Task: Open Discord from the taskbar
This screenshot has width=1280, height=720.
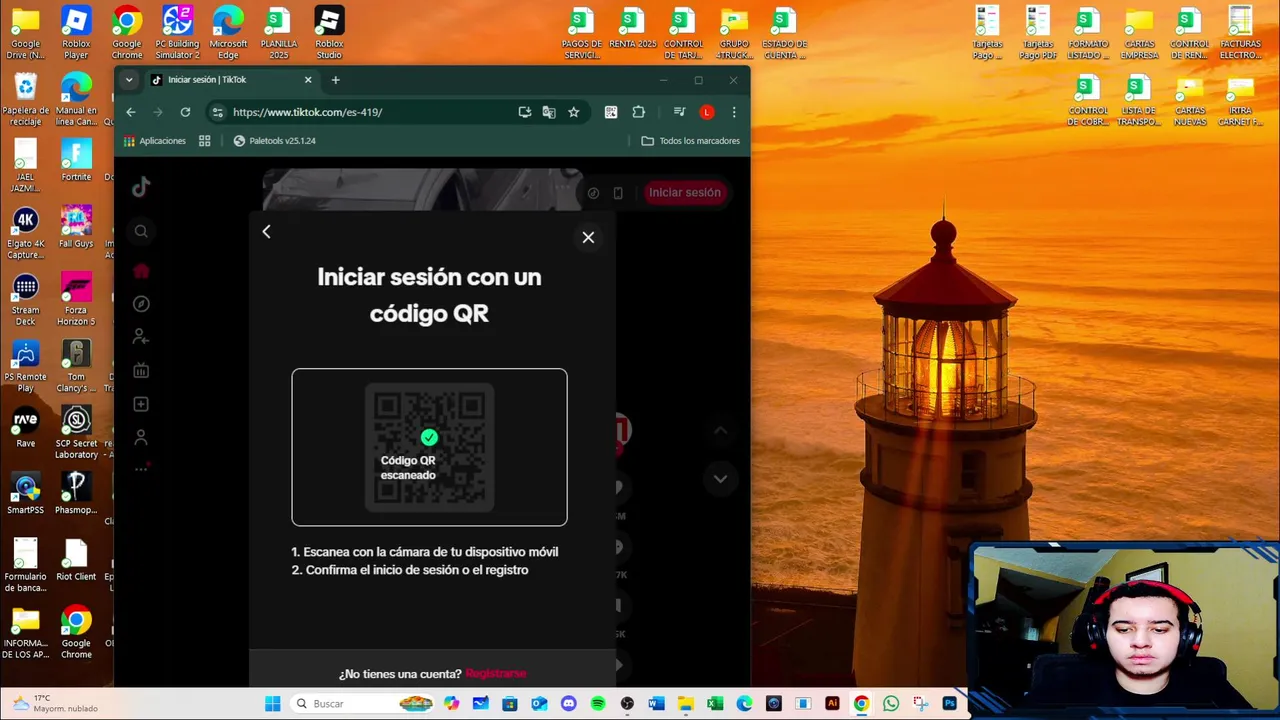Action: point(569,704)
